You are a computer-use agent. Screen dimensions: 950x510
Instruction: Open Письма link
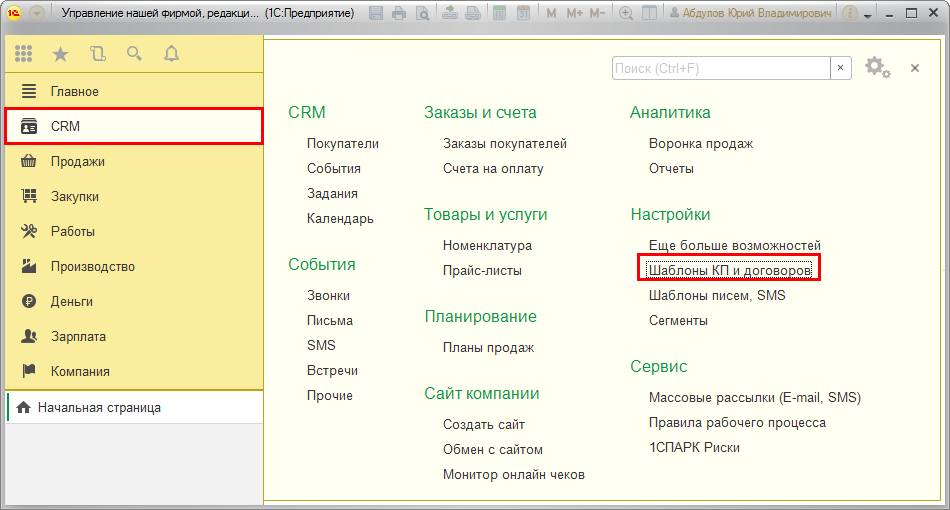pyautogui.click(x=330, y=320)
